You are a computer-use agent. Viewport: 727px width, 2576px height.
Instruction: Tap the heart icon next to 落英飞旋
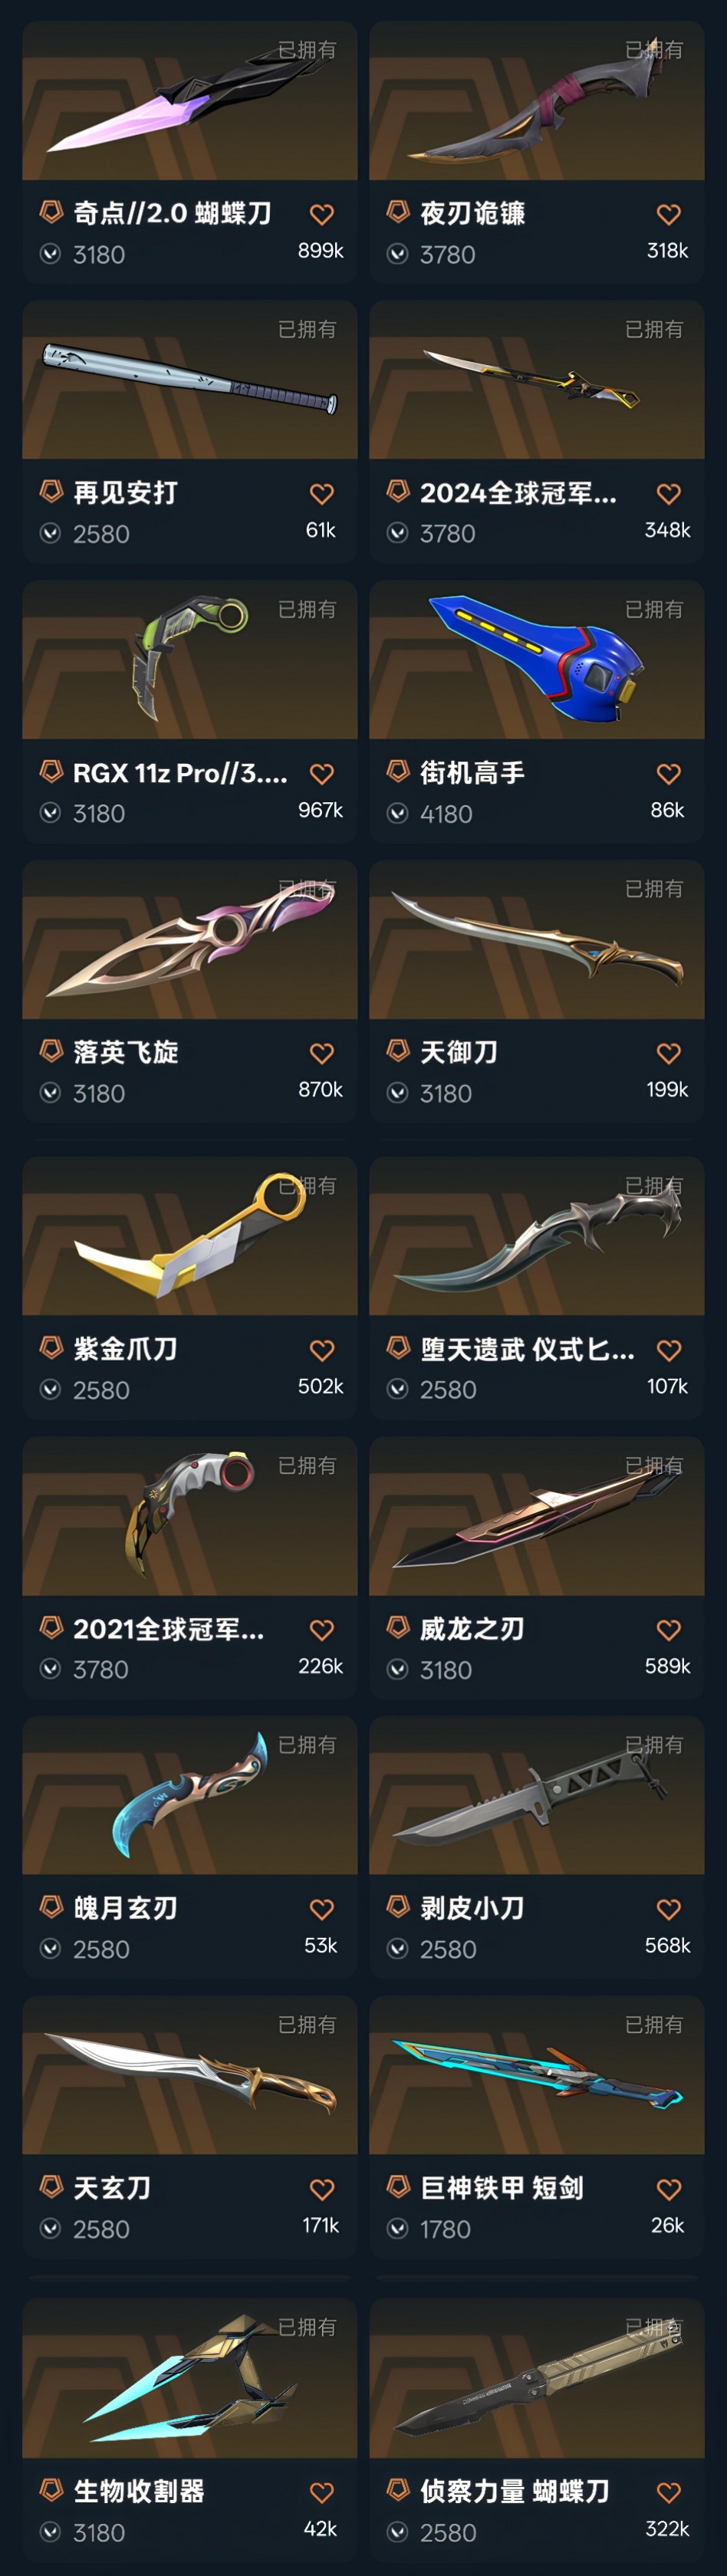tap(321, 1053)
